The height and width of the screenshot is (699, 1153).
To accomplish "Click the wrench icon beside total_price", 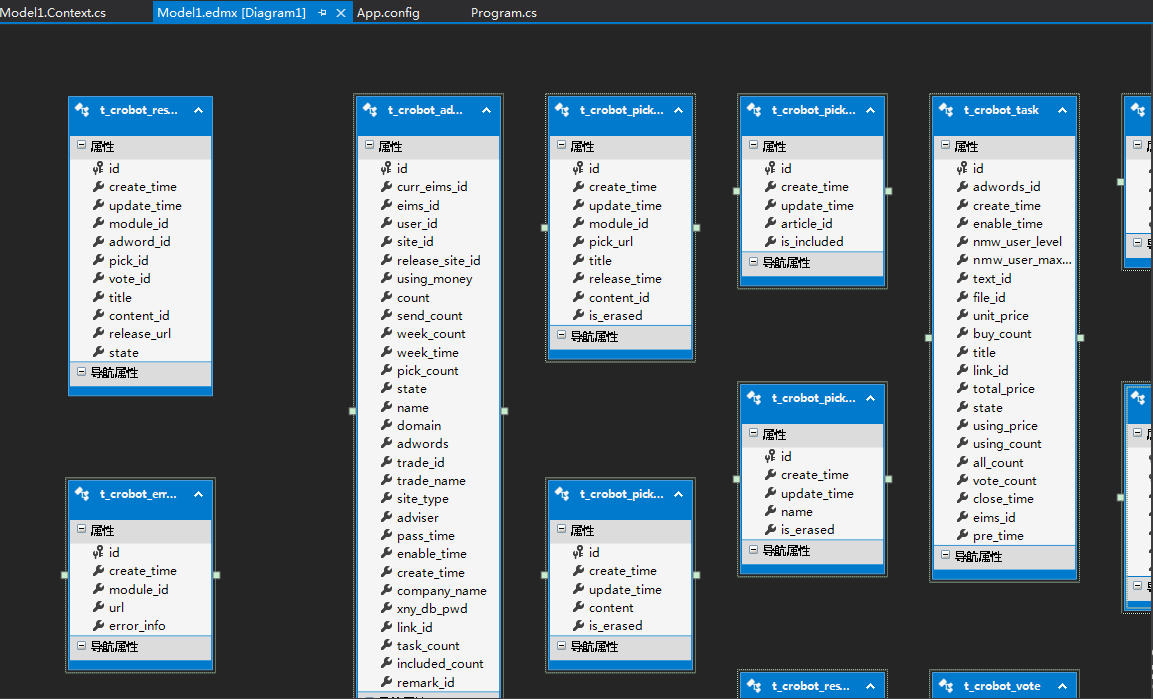I will point(962,389).
